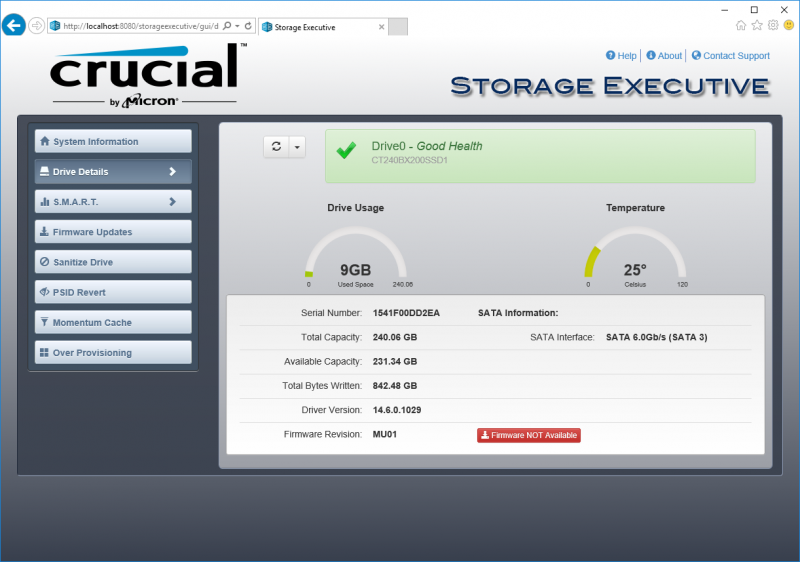
Task: Click the ban icon beside Sanitize Drive
Action: click(x=45, y=262)
